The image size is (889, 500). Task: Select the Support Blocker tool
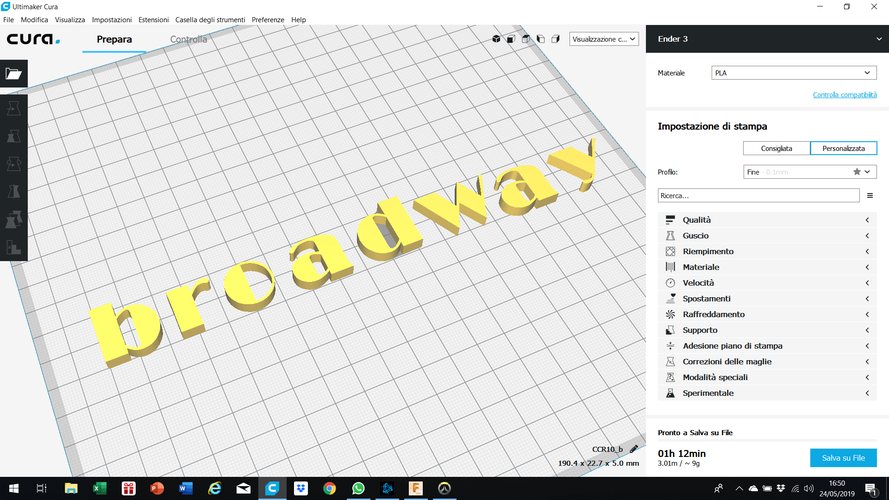pyautogui.click(x=14, y=247)
